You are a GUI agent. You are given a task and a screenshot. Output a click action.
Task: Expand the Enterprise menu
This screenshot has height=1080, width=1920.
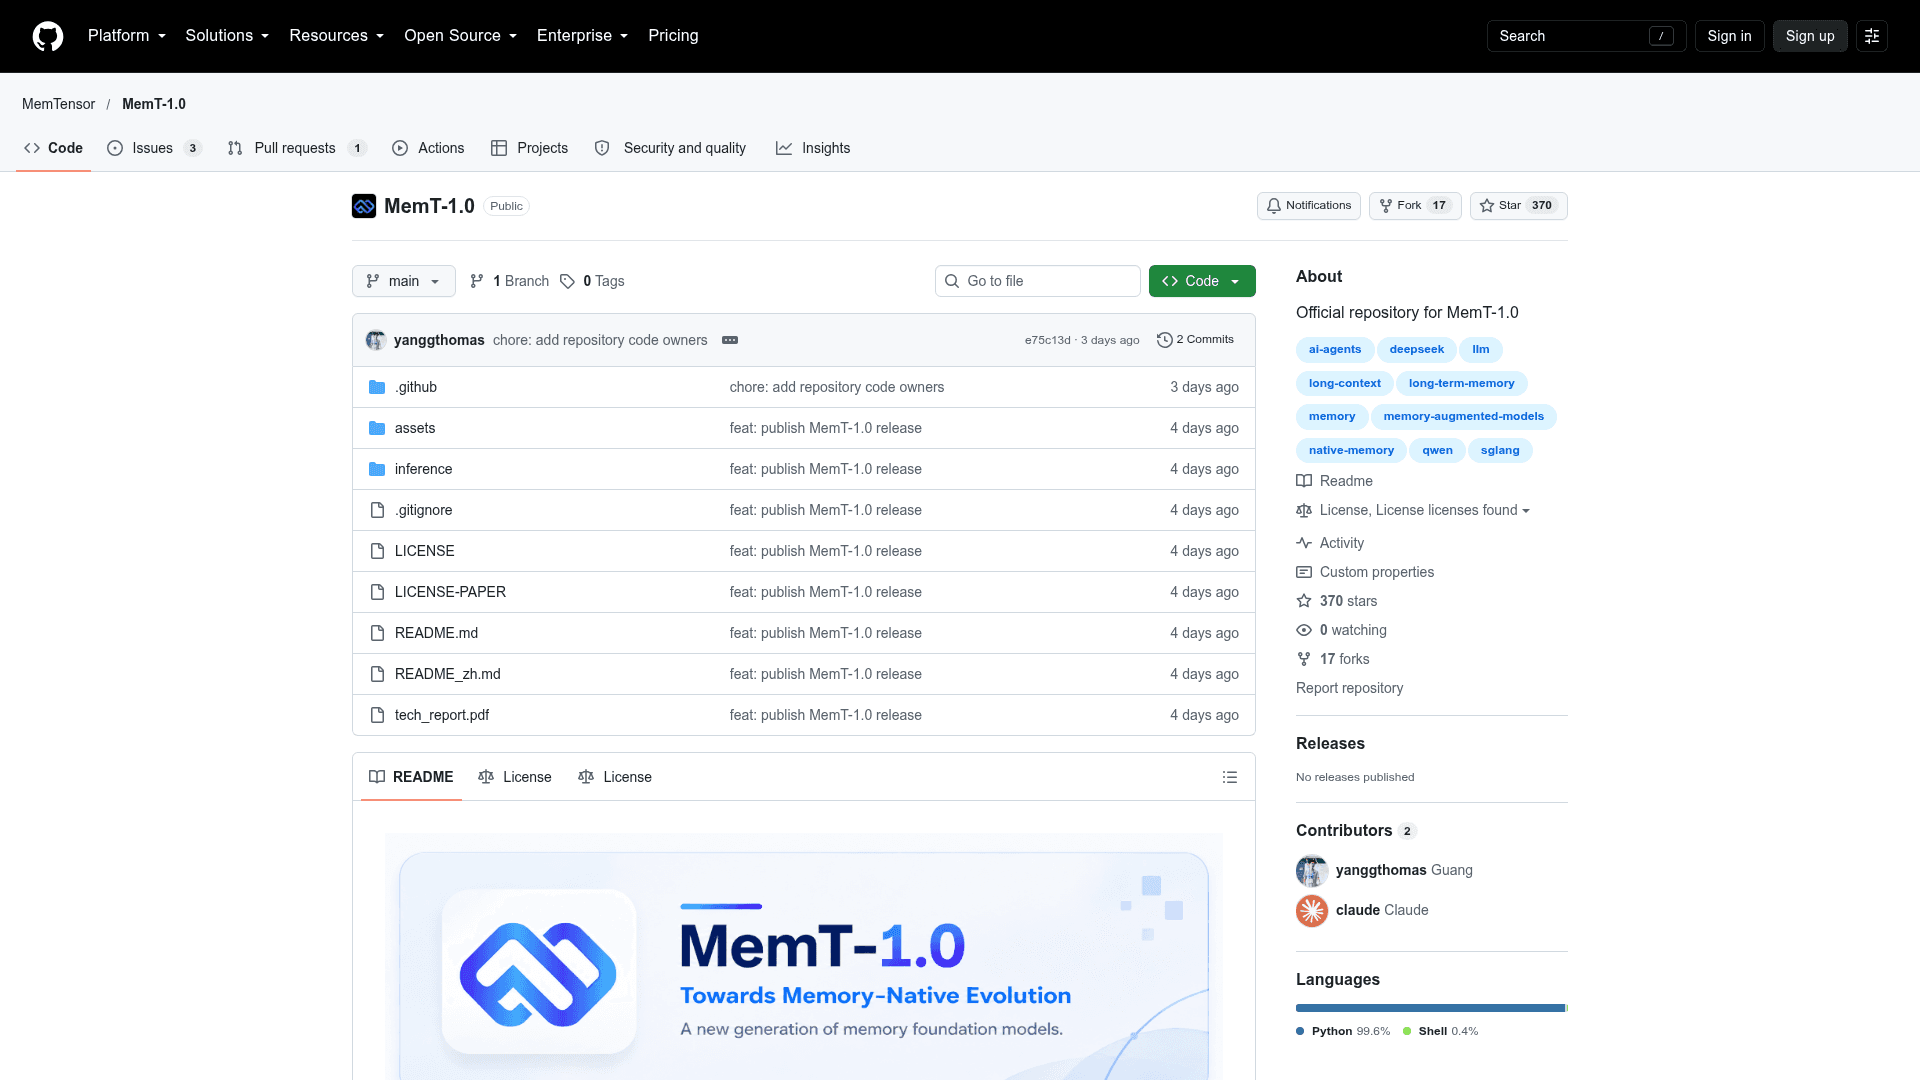tap(582, 36)
